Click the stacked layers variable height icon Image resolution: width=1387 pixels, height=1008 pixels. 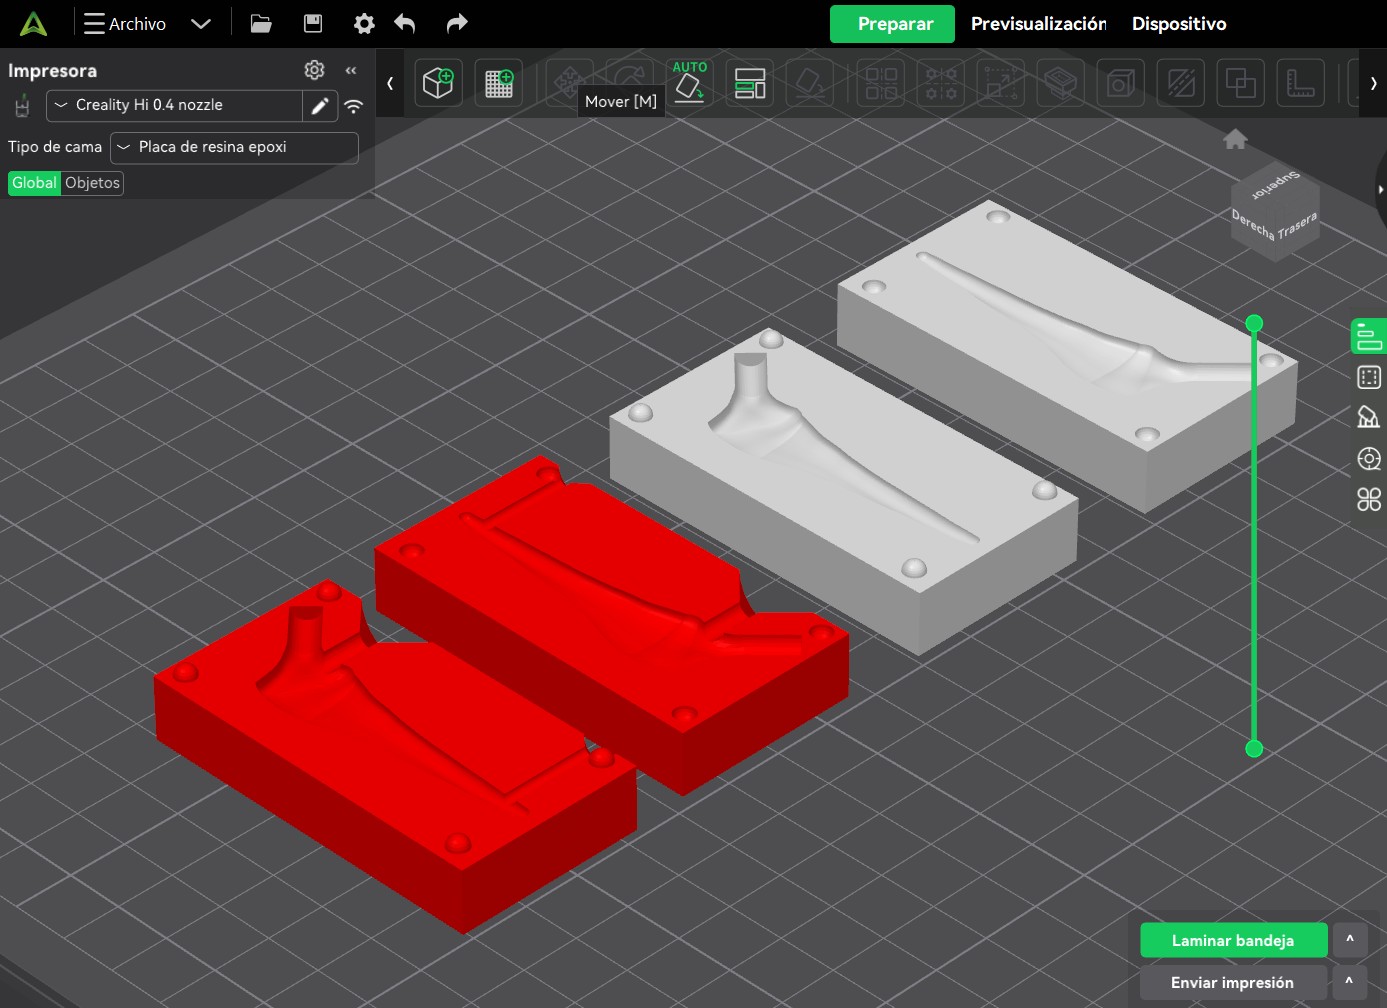(1061, 83)
